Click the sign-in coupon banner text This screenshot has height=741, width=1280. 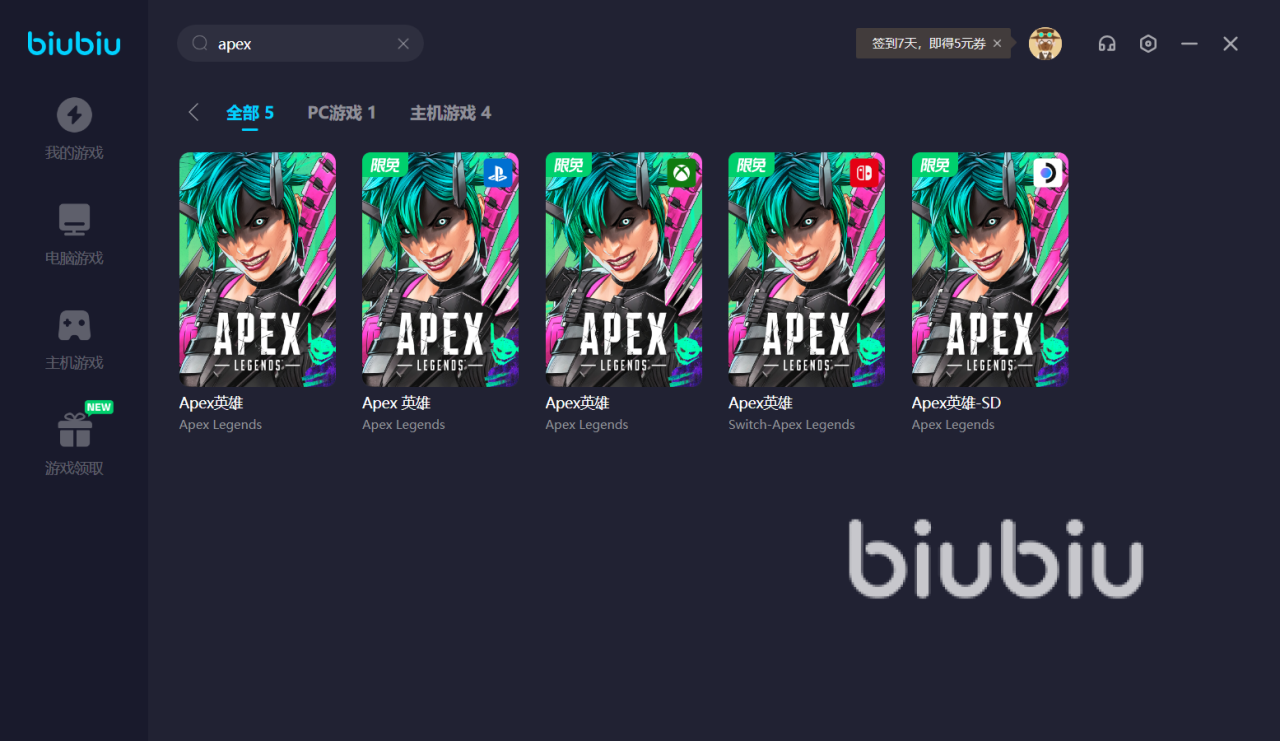[x=929, y=44]
